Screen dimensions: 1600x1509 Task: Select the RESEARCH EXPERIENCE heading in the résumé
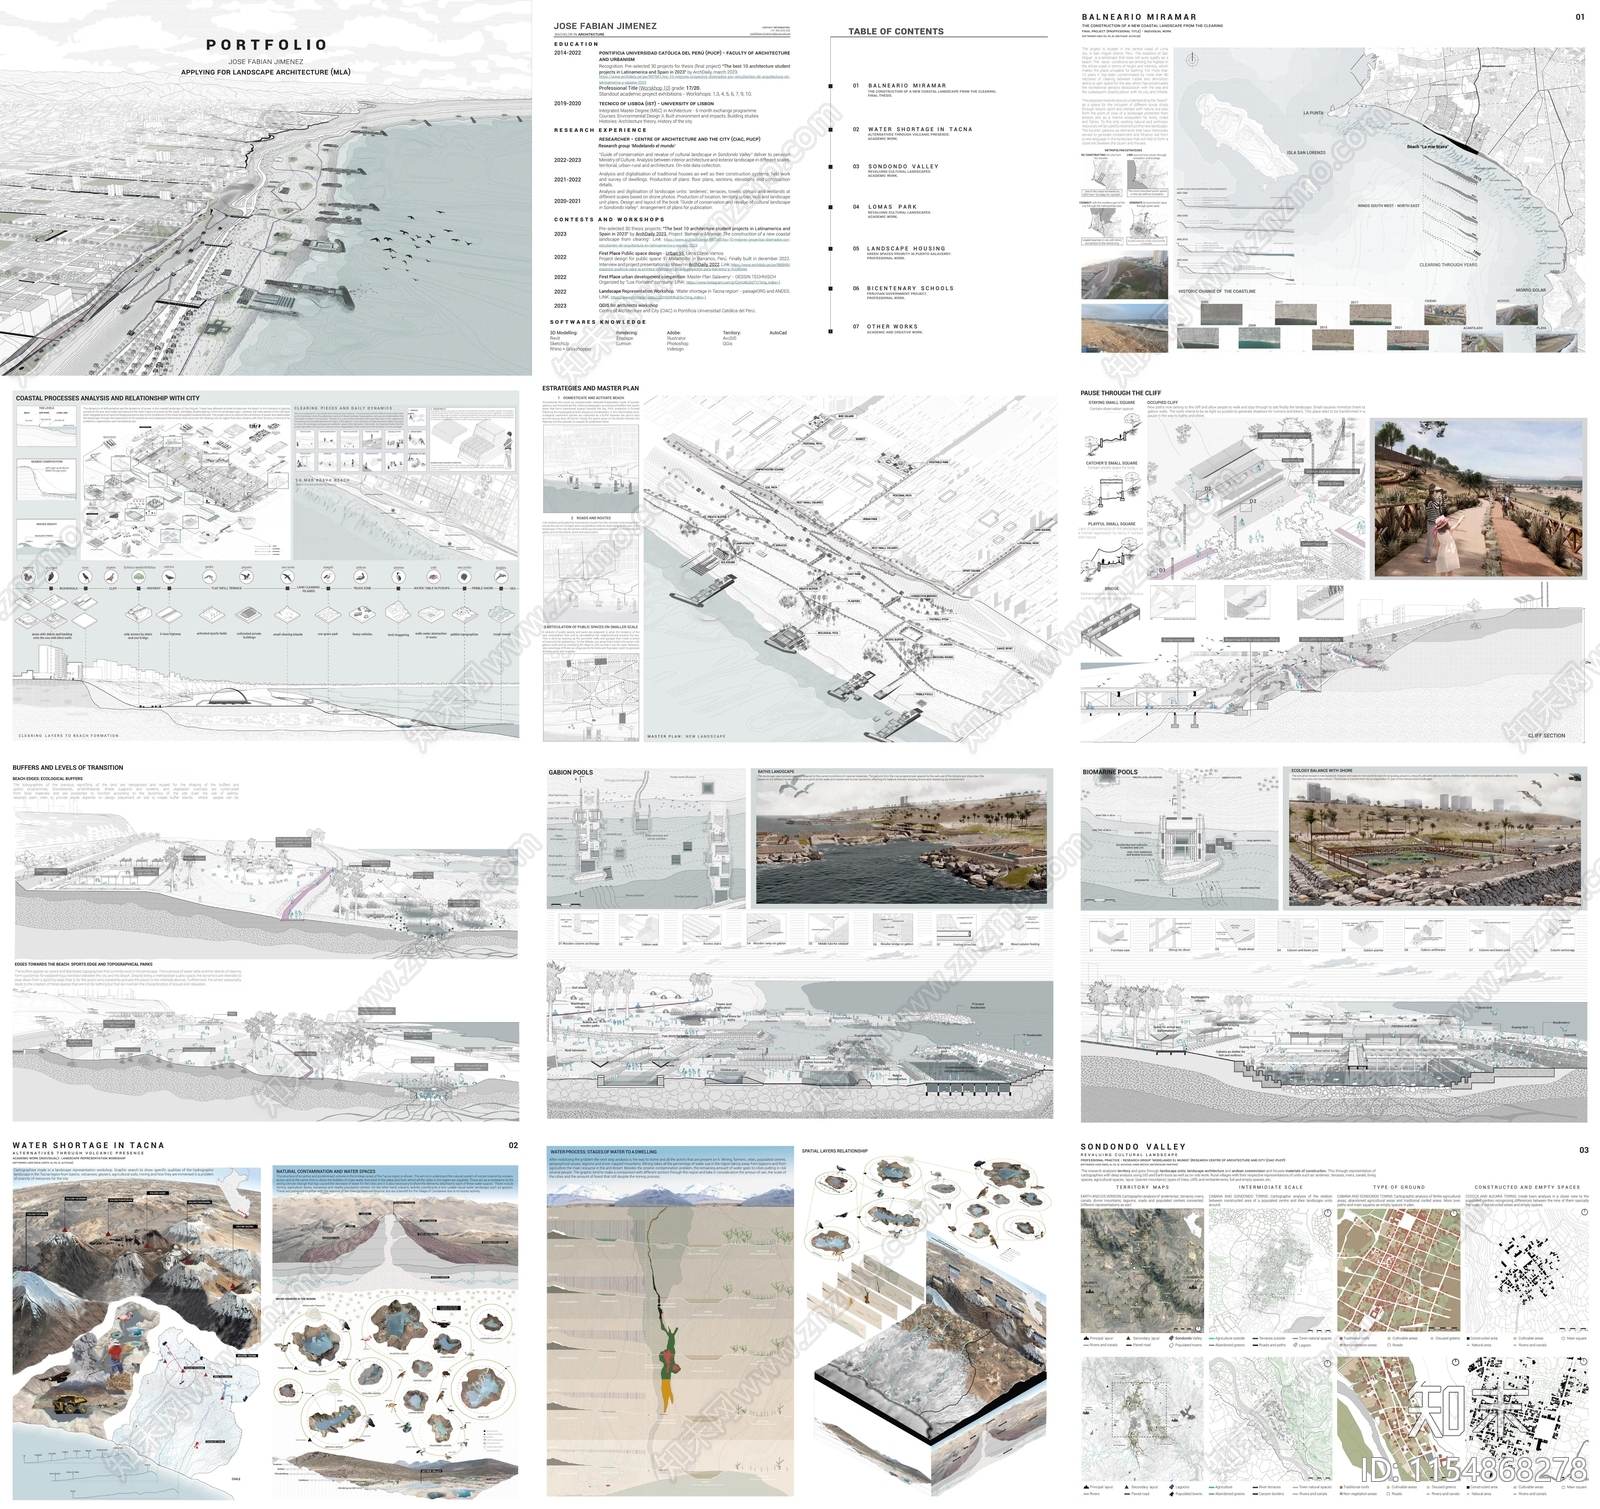pyautogui.click(x=600, y=130)
